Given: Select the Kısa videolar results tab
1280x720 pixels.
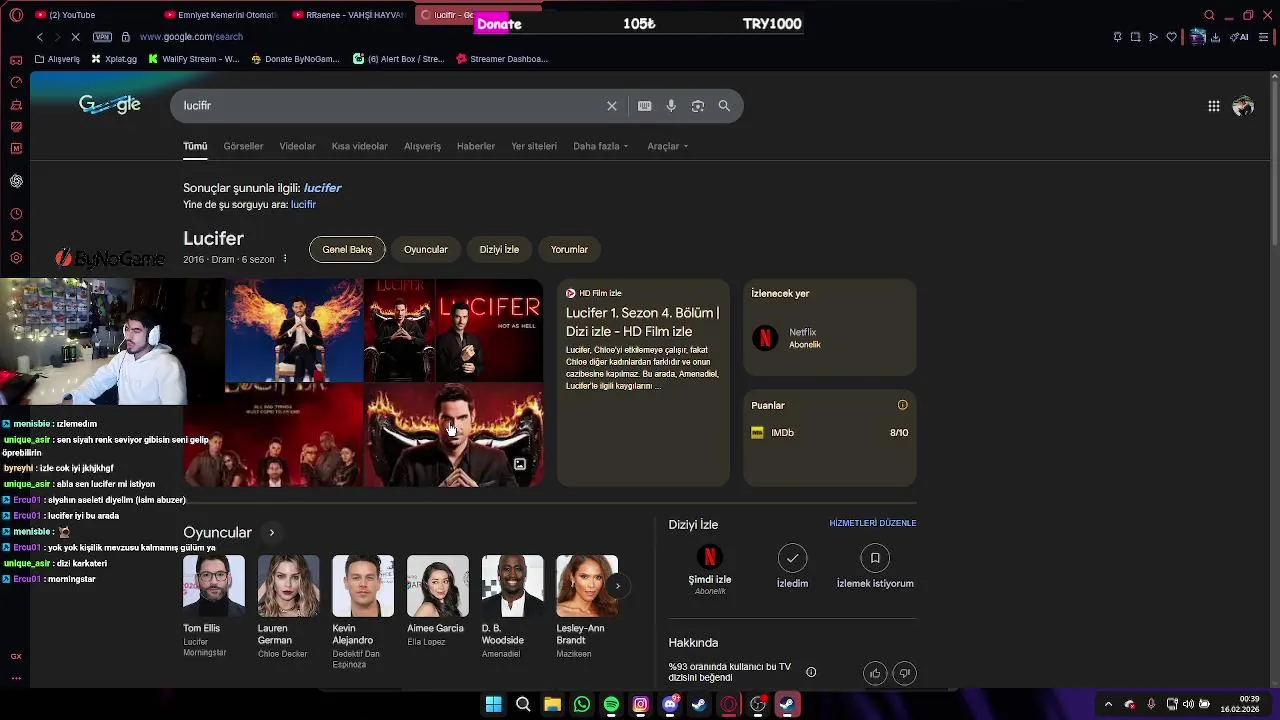Looking at the screenshot, I should [x=359, y=146].
